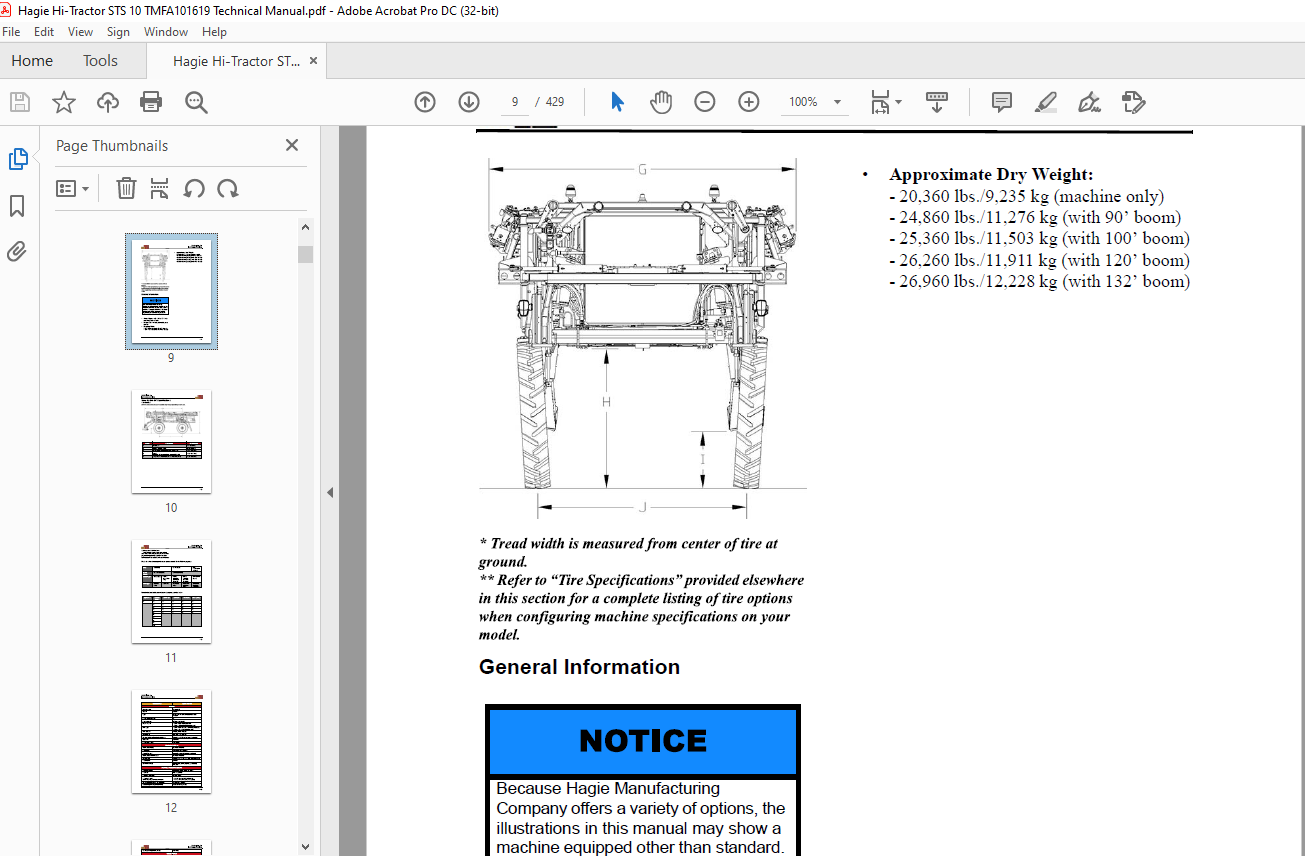1305x856 pixels.
Task: Go to the next page using down arrow
Action: (469, 102)
